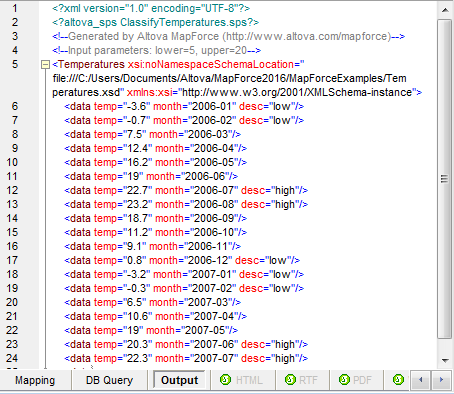Image resolution: width=454 pixels, height=394 pixels.
Task: Click the vertical scrollbar thumb
Action: 444,179
